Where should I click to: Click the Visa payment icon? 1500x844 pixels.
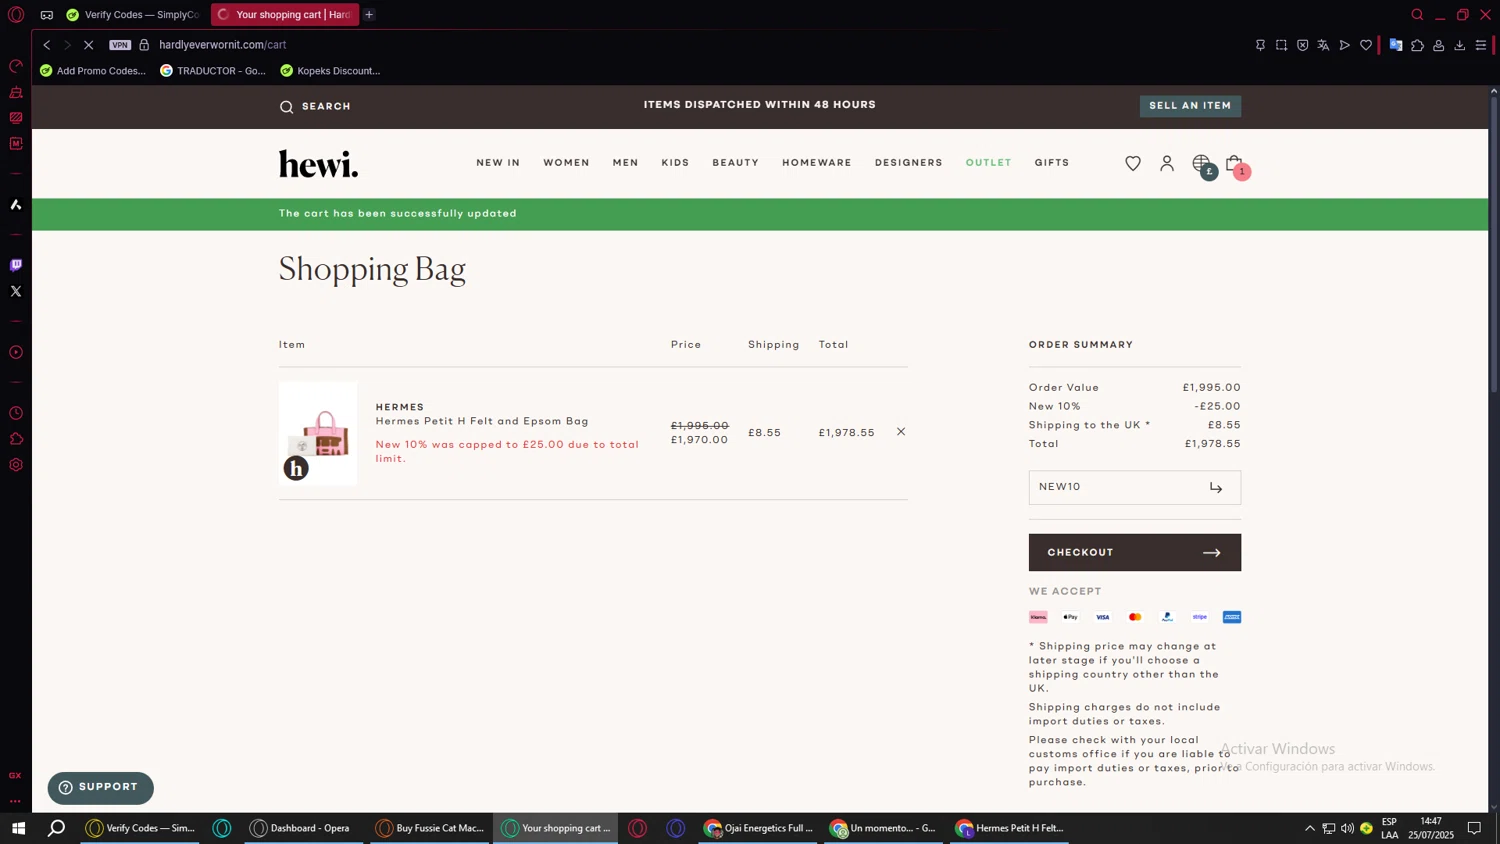click(x=1103, y=617)
